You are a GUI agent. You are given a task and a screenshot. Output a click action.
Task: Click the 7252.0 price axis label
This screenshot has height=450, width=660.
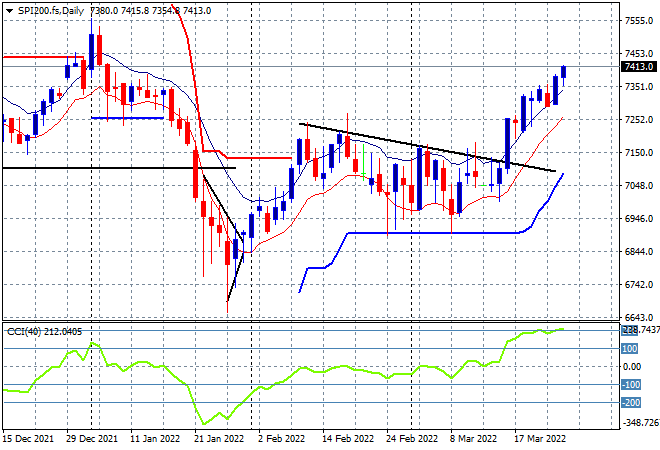(x=639, y=120)
